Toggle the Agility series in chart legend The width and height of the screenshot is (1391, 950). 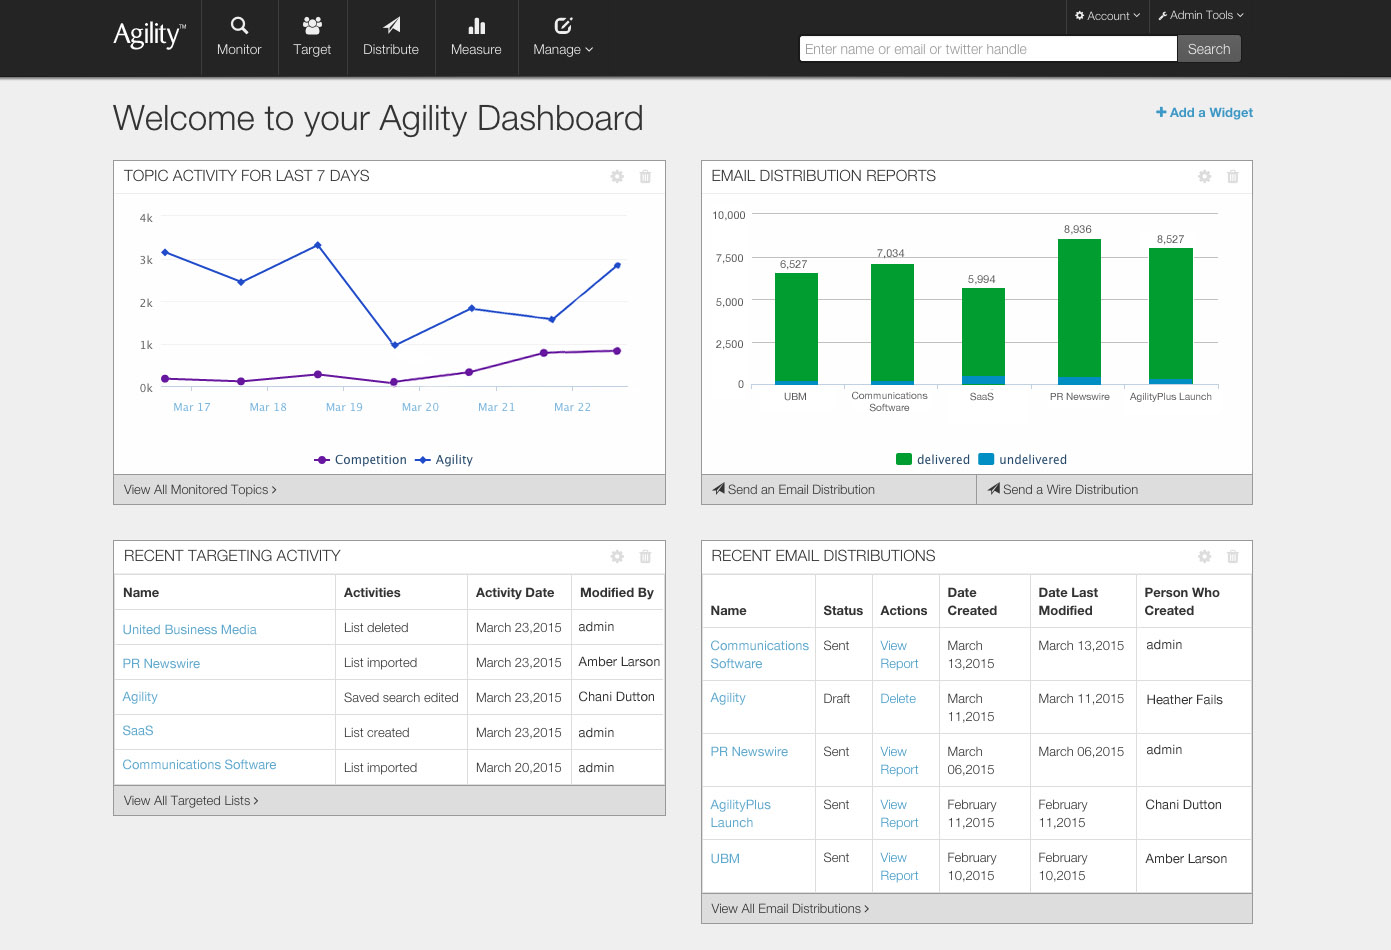(x=444, y=460)
